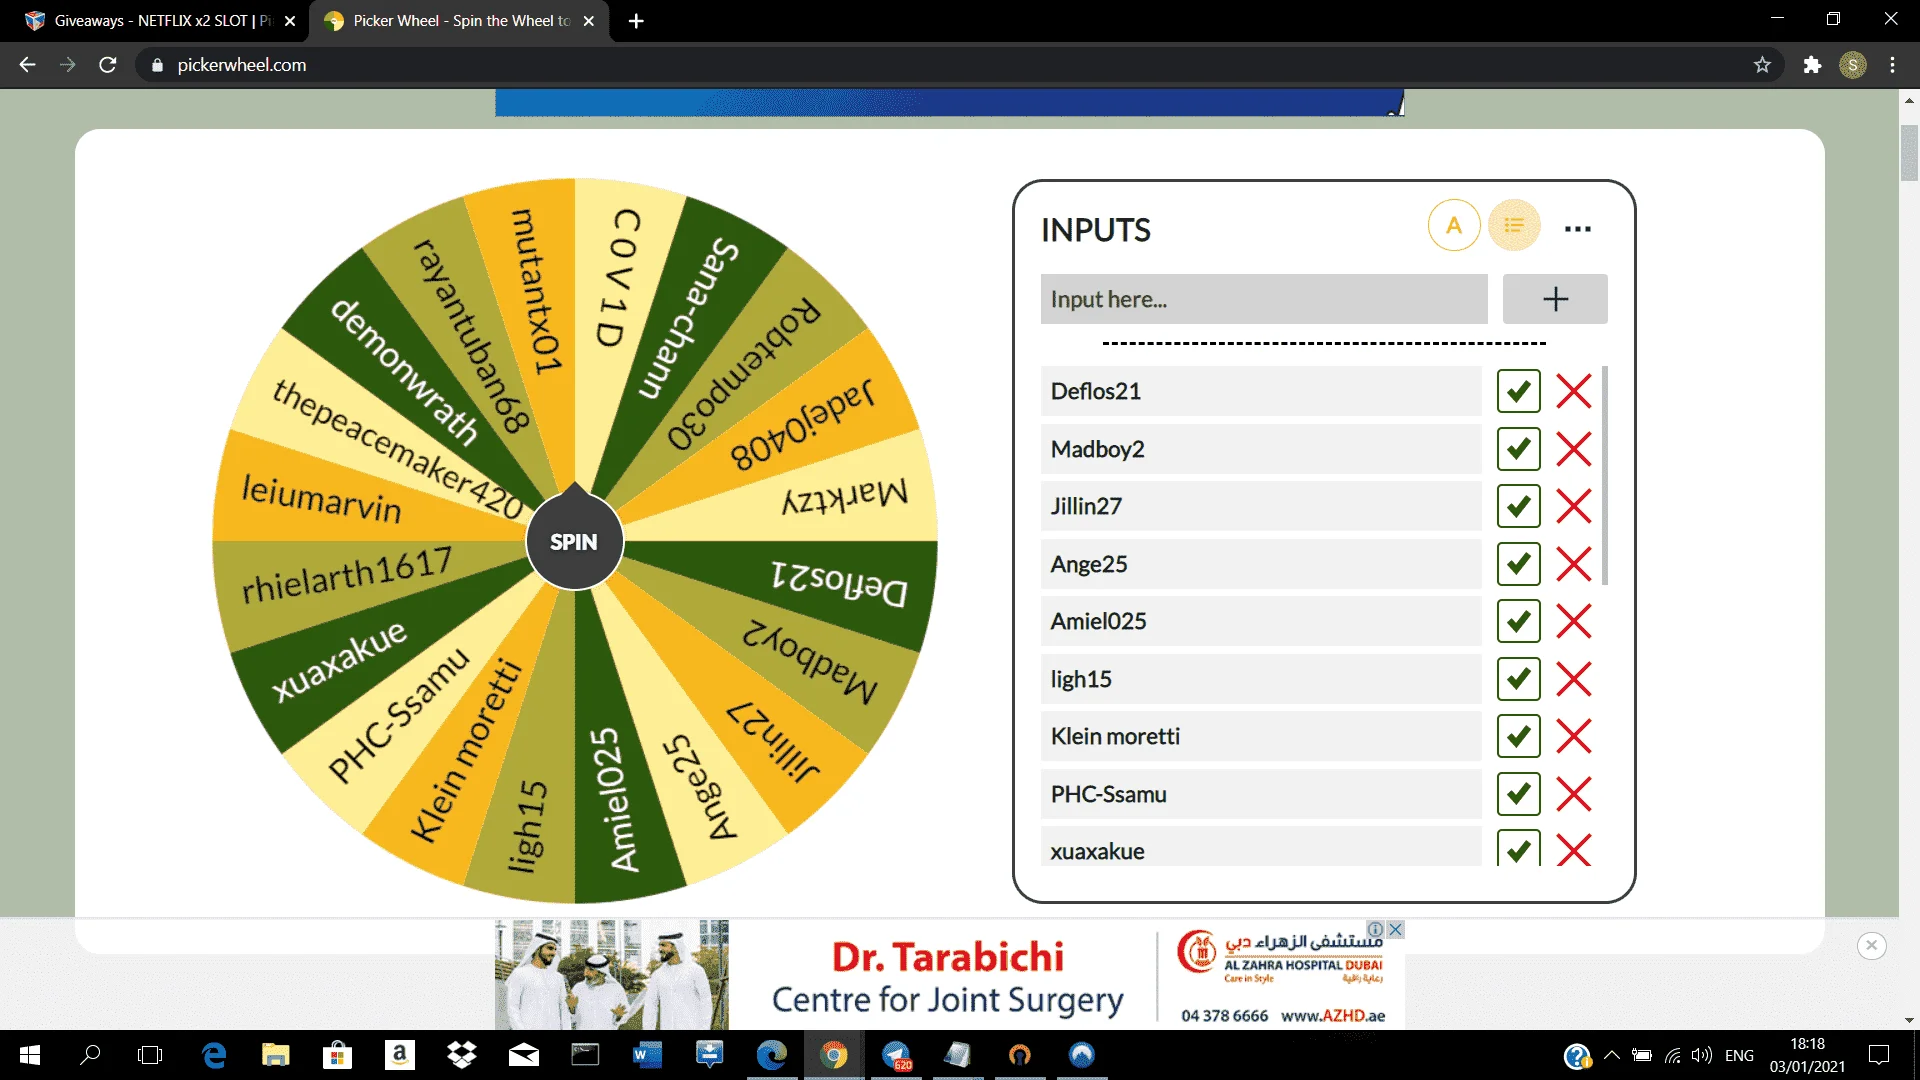Toggle the text input mode A icon
The width and height of the screenshot is (1920, 1080).
click(x=1453, y=226)
